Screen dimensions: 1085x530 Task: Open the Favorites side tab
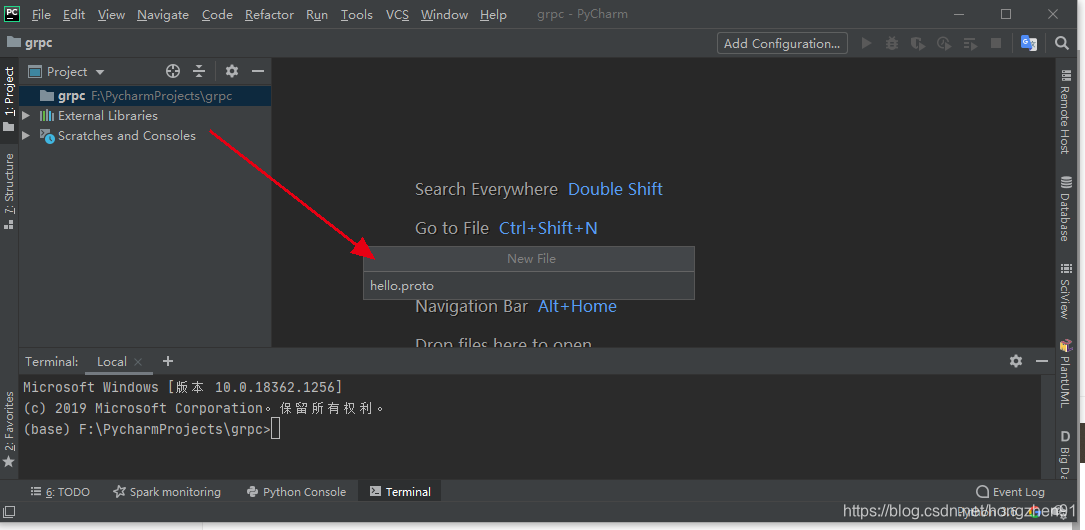9,429
